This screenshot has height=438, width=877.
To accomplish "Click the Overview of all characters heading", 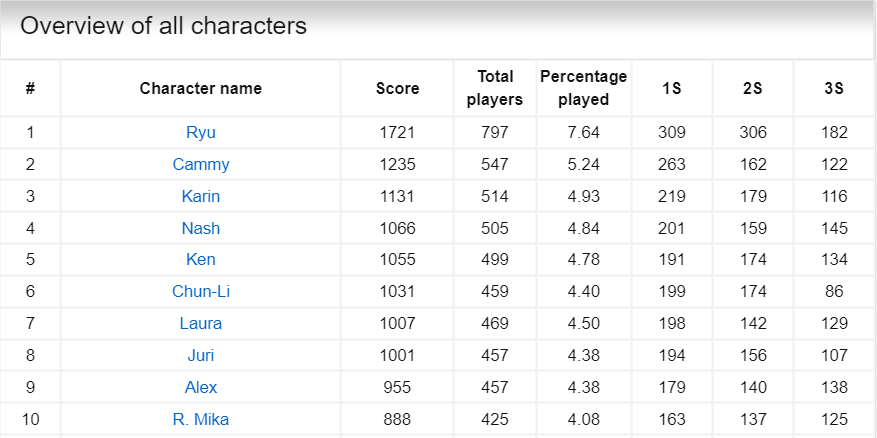I will coord(164,26).
